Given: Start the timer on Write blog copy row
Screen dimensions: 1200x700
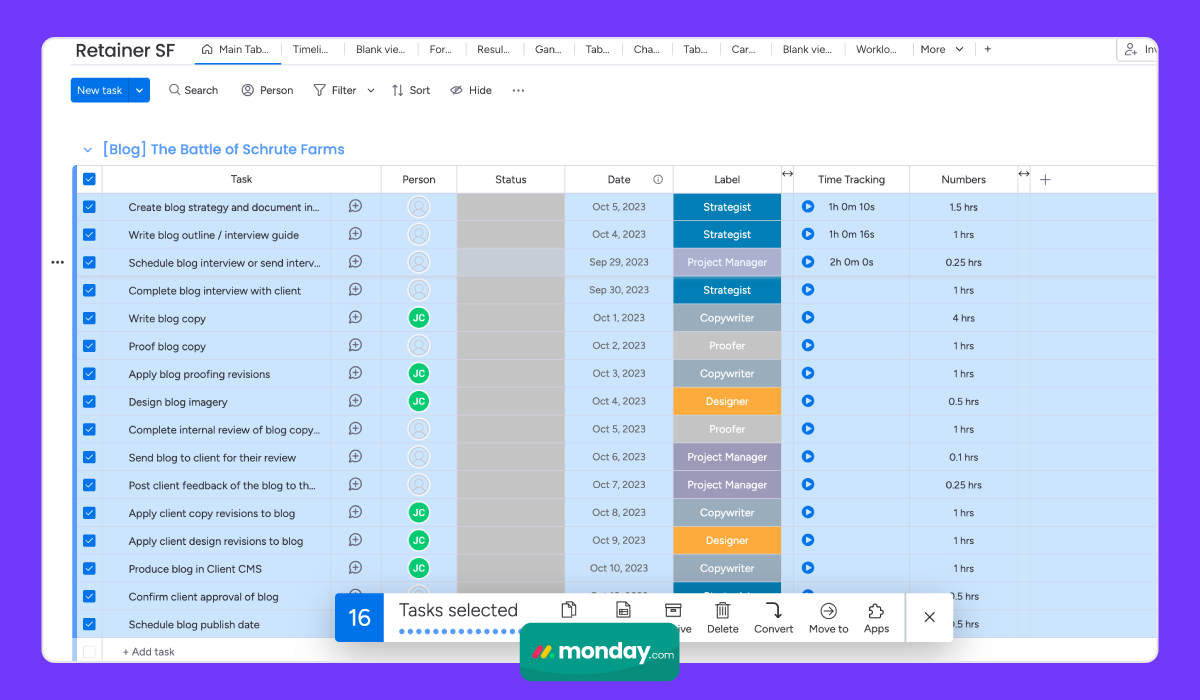Looking at the screenshot, I should tap(809, 317).
